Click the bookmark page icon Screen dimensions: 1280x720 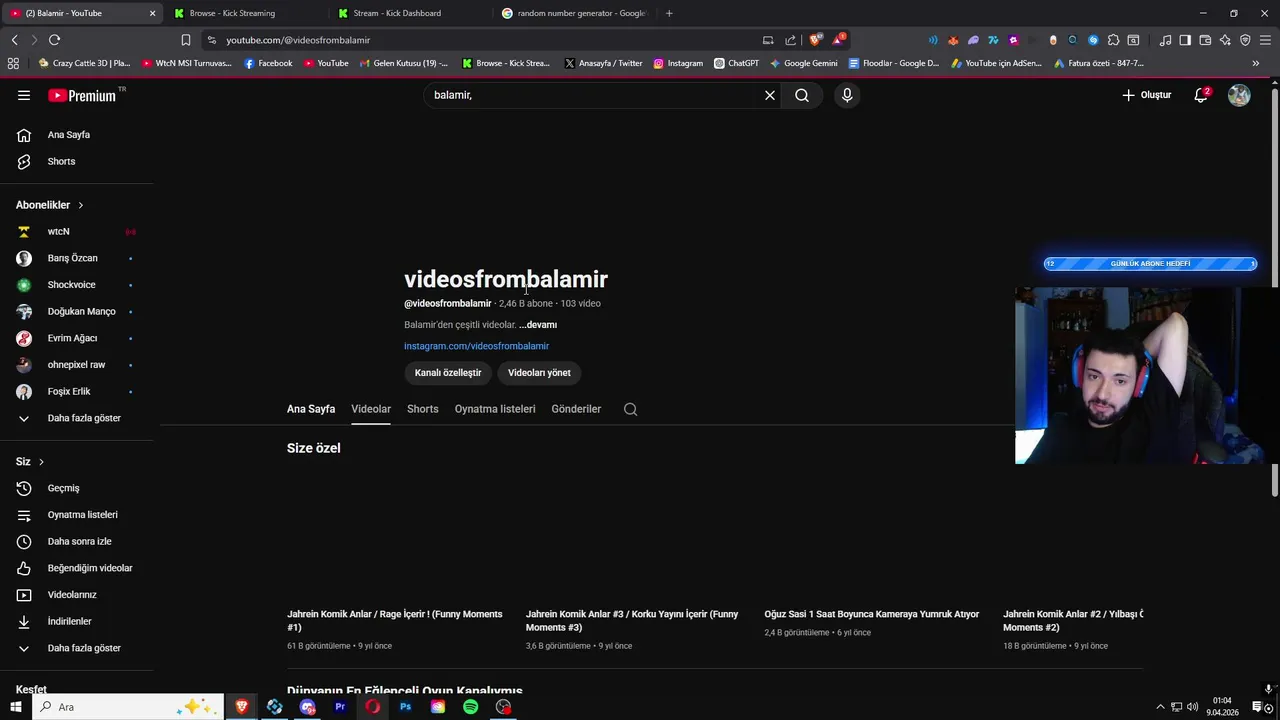[186, 40]
